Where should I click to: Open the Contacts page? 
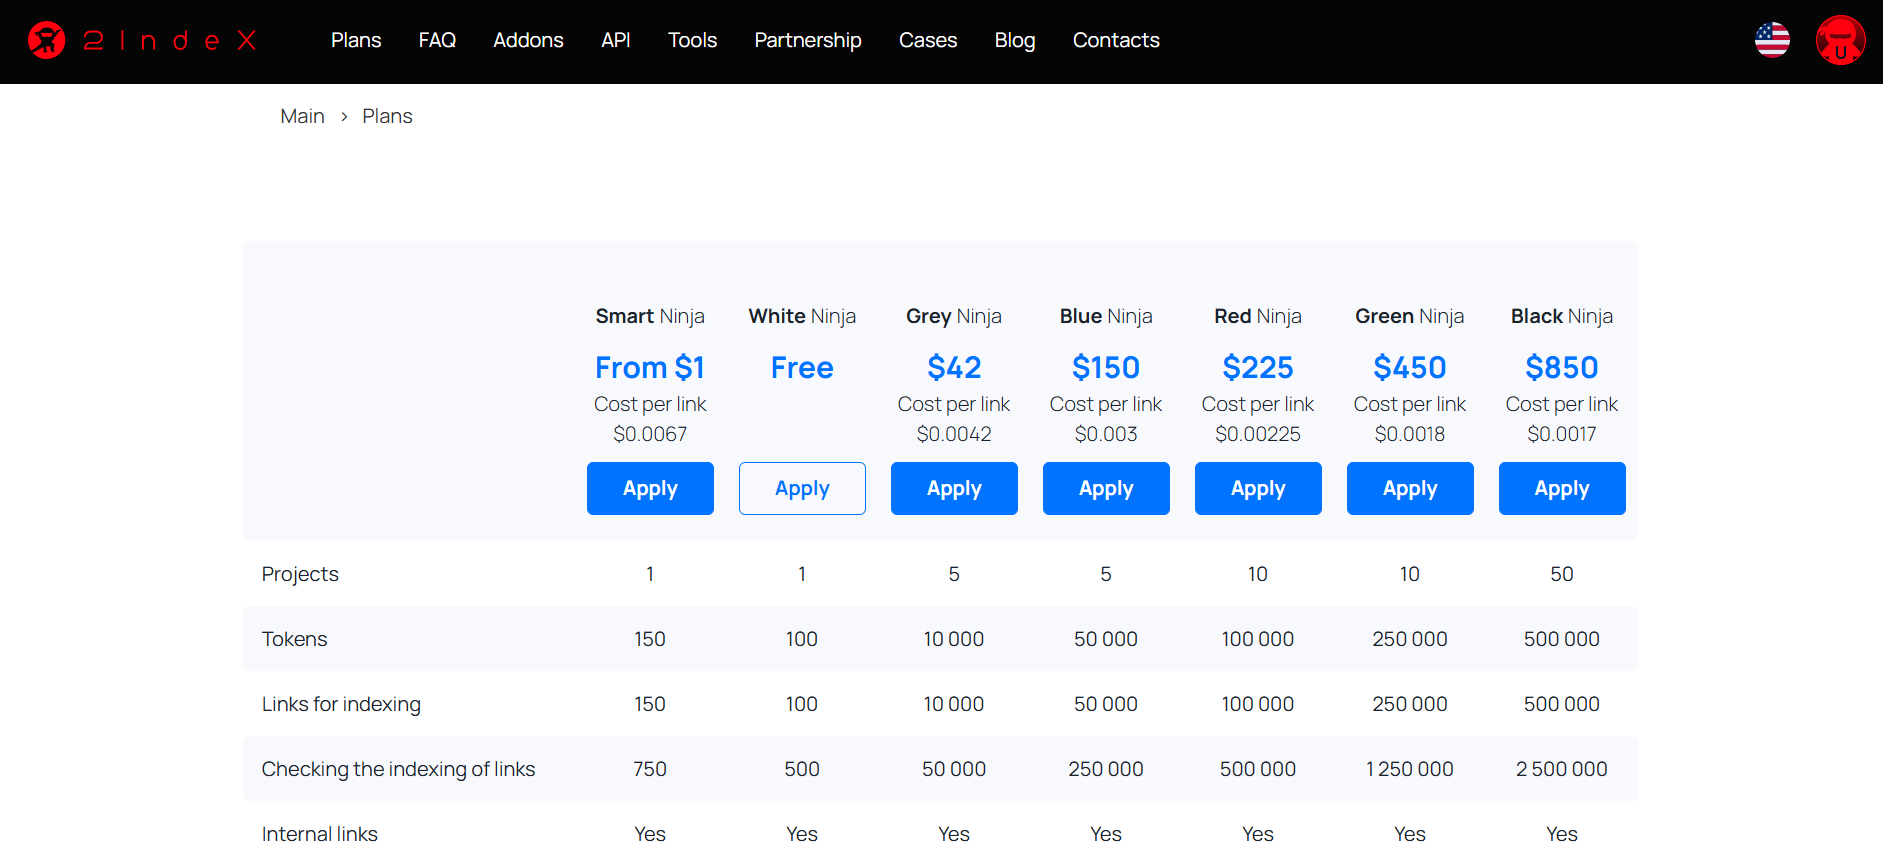pyautogui.click(x=1116, y=40)
